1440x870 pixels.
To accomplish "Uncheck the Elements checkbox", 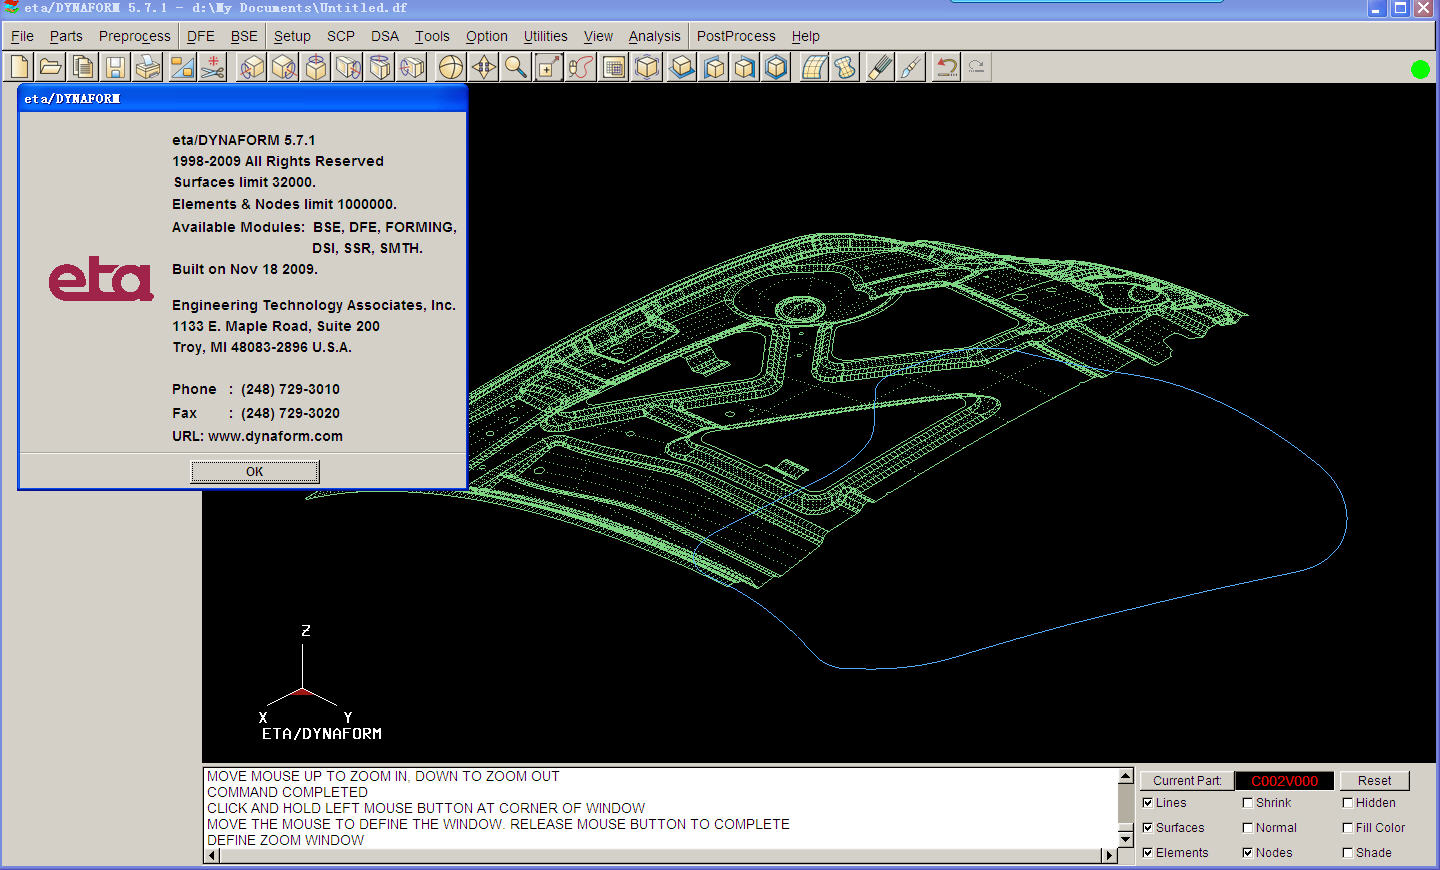I will pyautogui.click(x=1147, y=852).
